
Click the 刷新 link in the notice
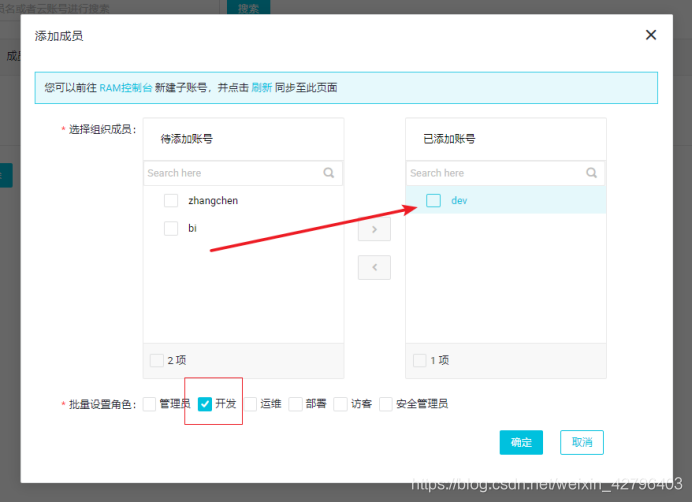click(x=261, y=88)
